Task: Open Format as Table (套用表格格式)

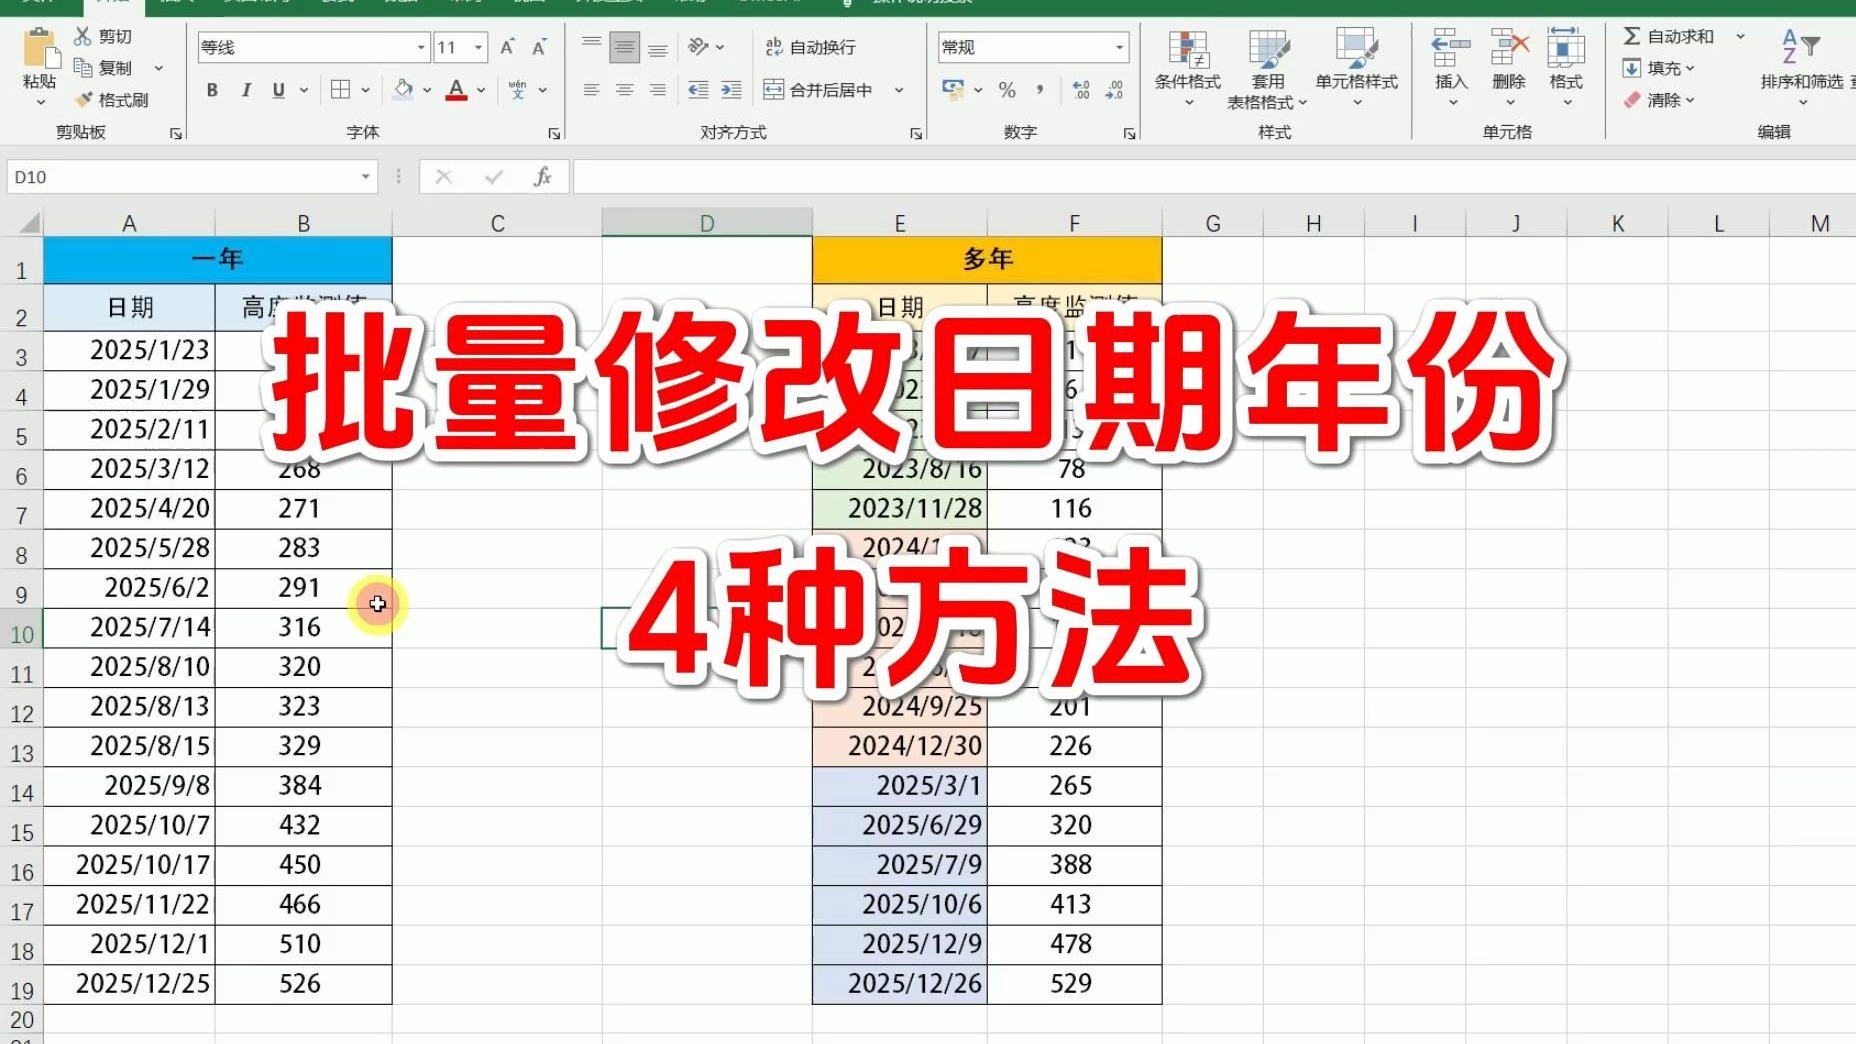Action: click(x=1267, y=67)
